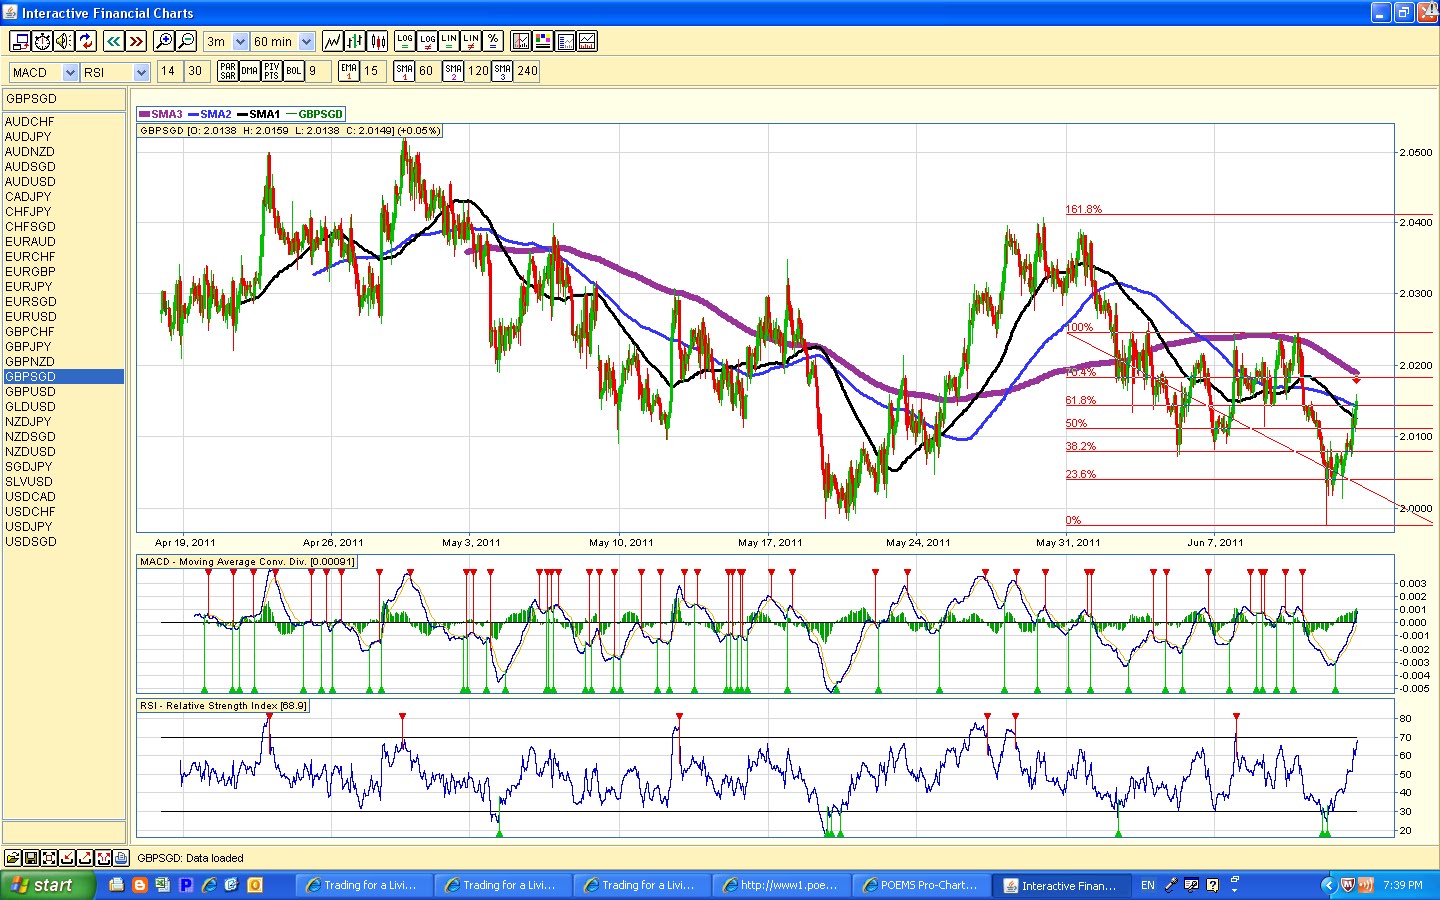This screenshot has height=900, width=1440.
Task: Click the third chart layout icon
Action: pyautogui.click(x=565, y=41)
